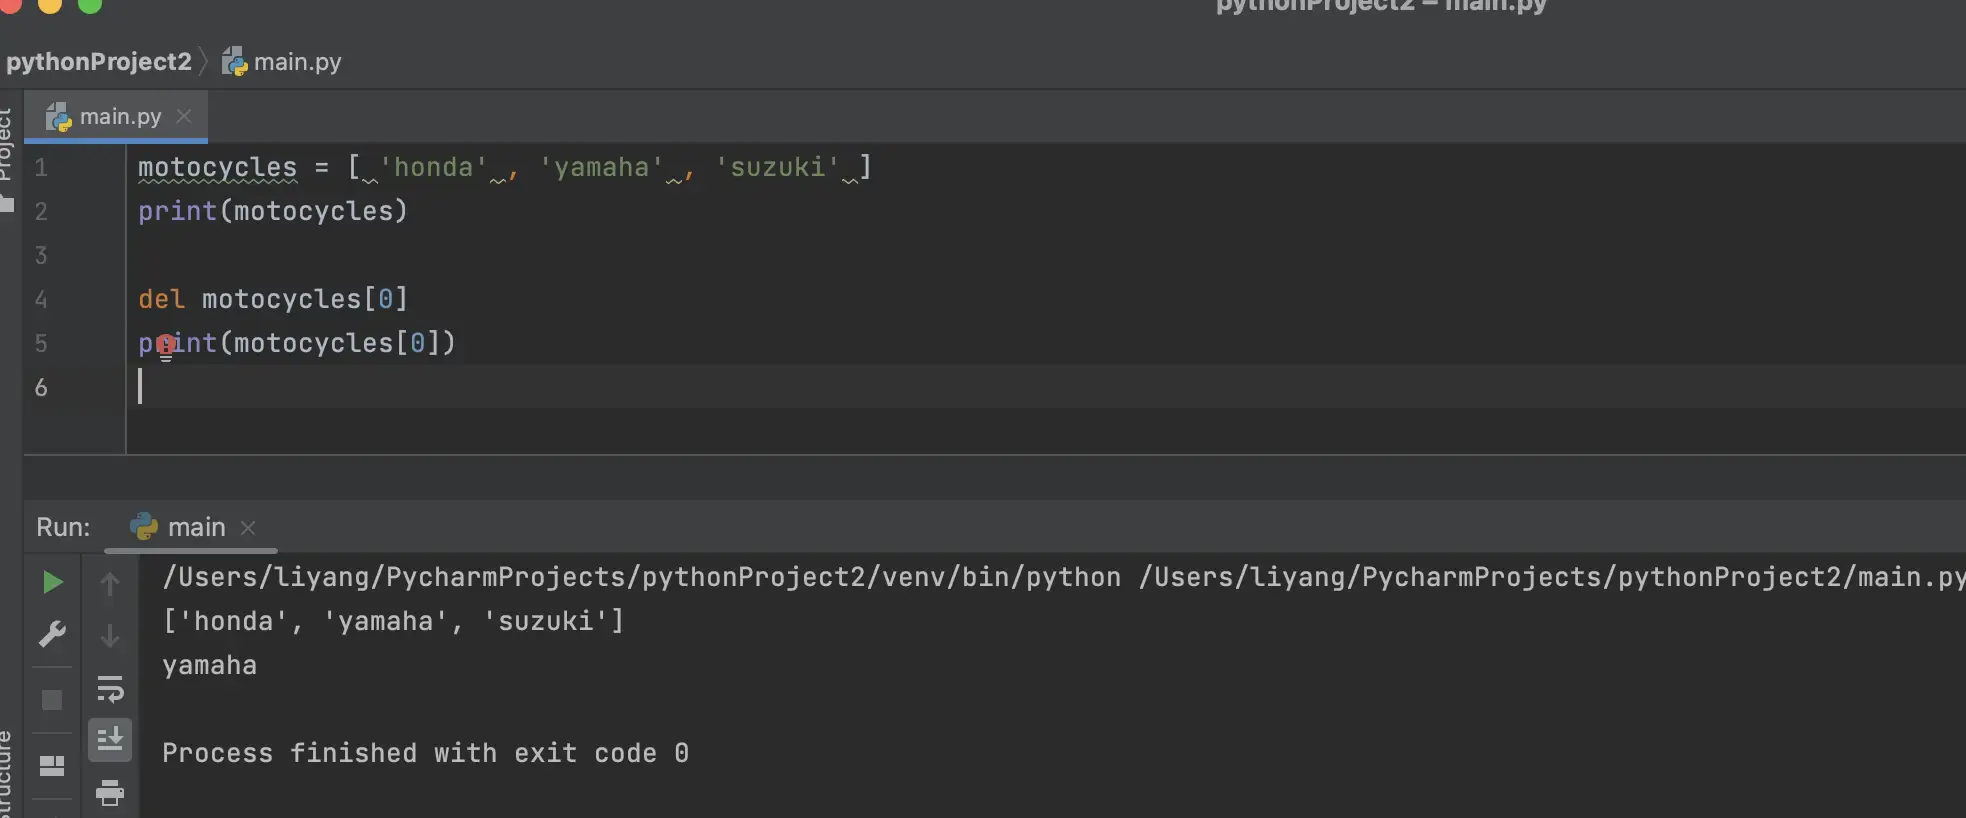
Task: Click the red intention lightbulb on line 5
Action: (x=166, y=345)
